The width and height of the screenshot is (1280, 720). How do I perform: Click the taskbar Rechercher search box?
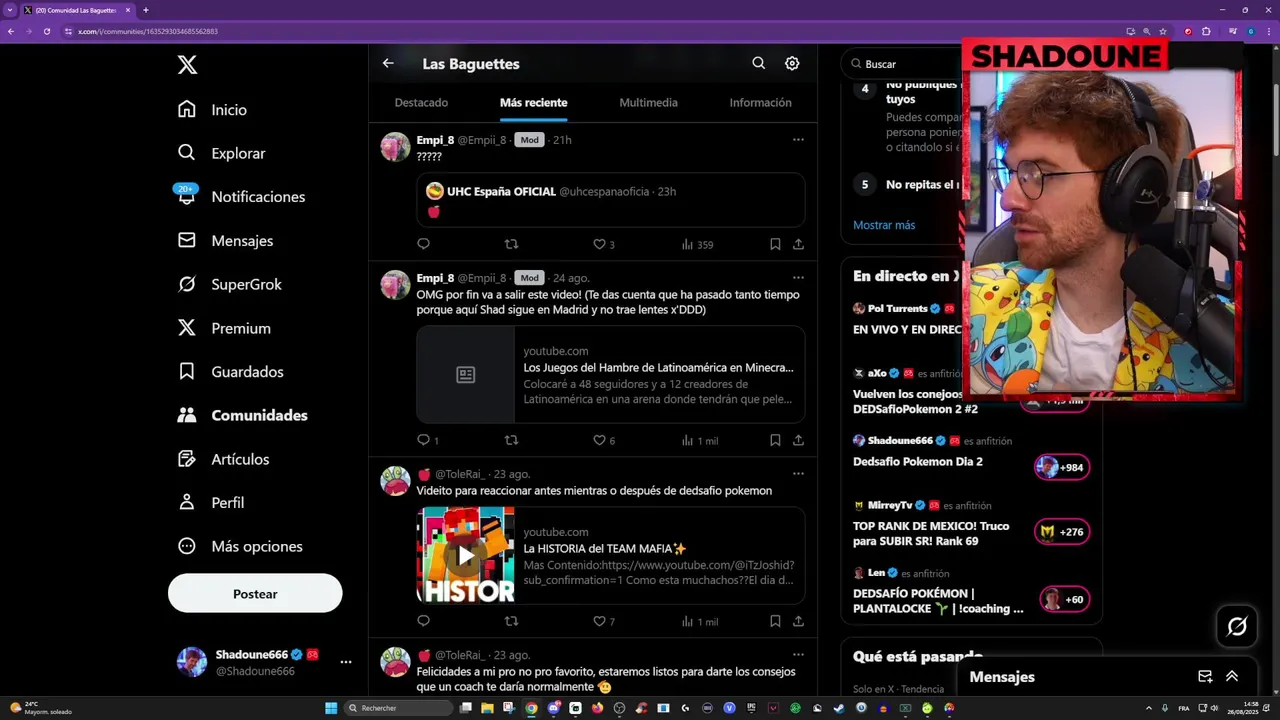tap(399, 708)
